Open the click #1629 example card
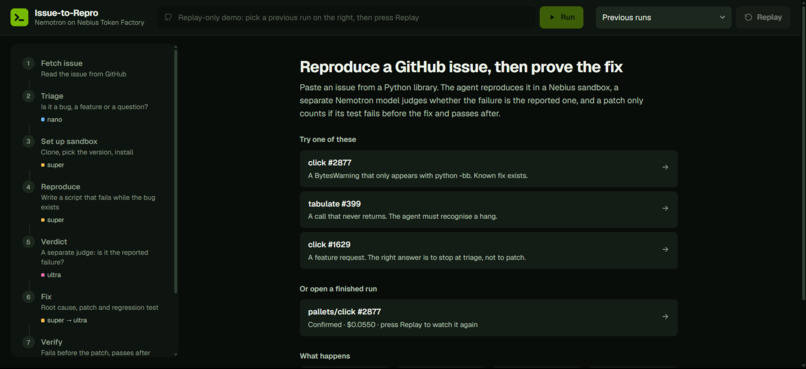 pyautogui.click(x=488, y=251)
